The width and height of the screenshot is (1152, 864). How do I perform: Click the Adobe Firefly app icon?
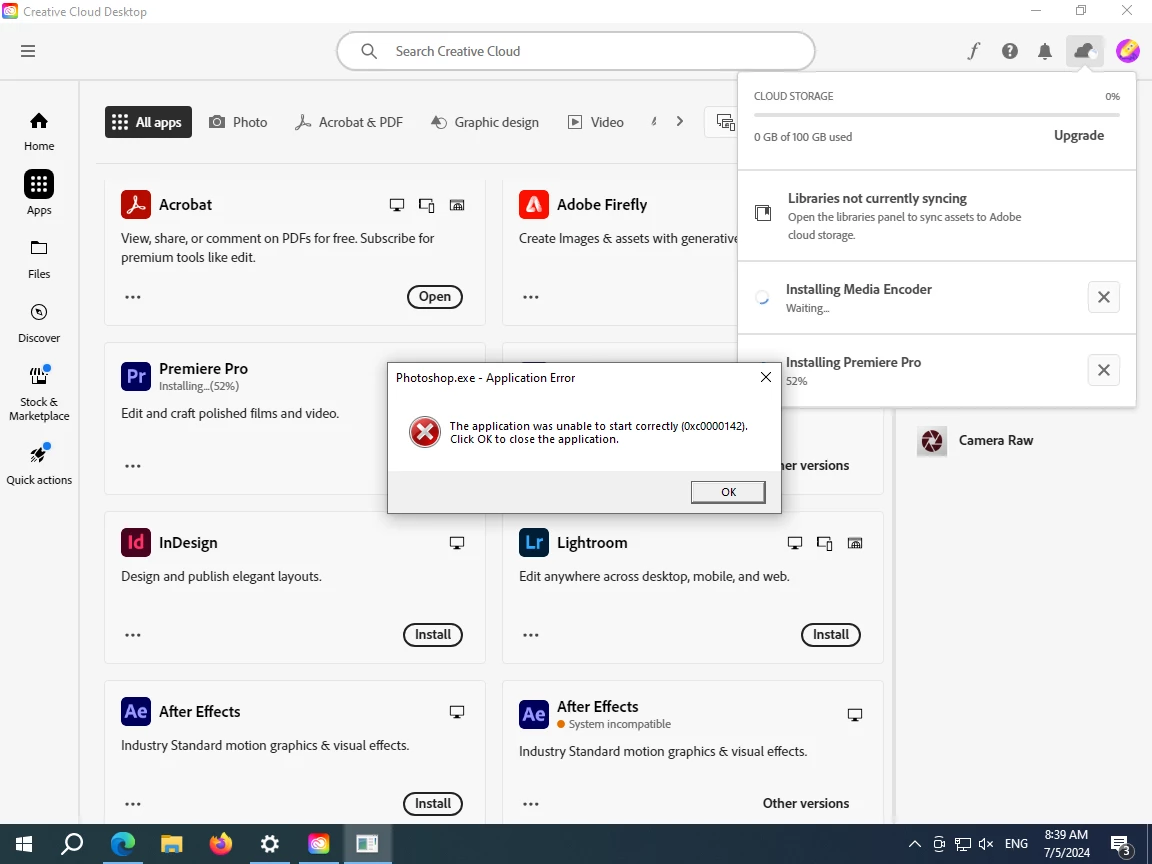[x=534, y=204]
